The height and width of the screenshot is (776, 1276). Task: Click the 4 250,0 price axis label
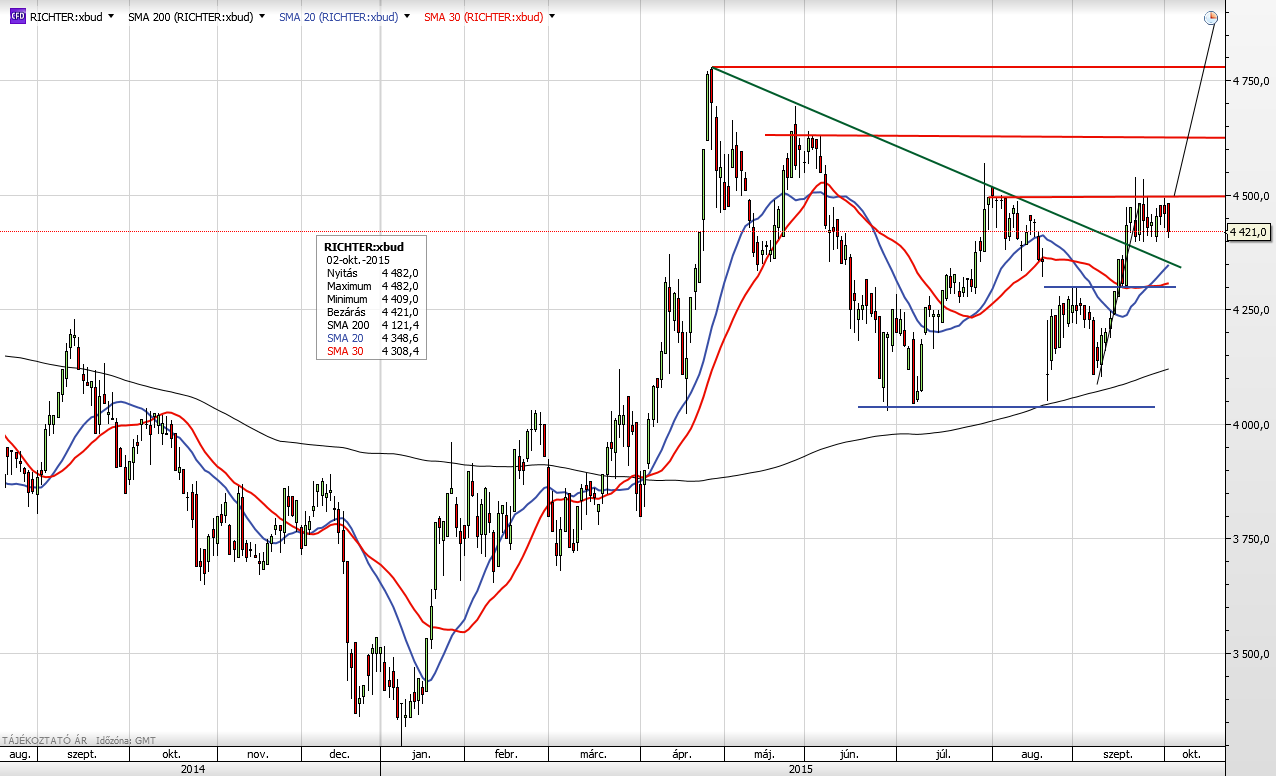click(x=1250, y=310)
